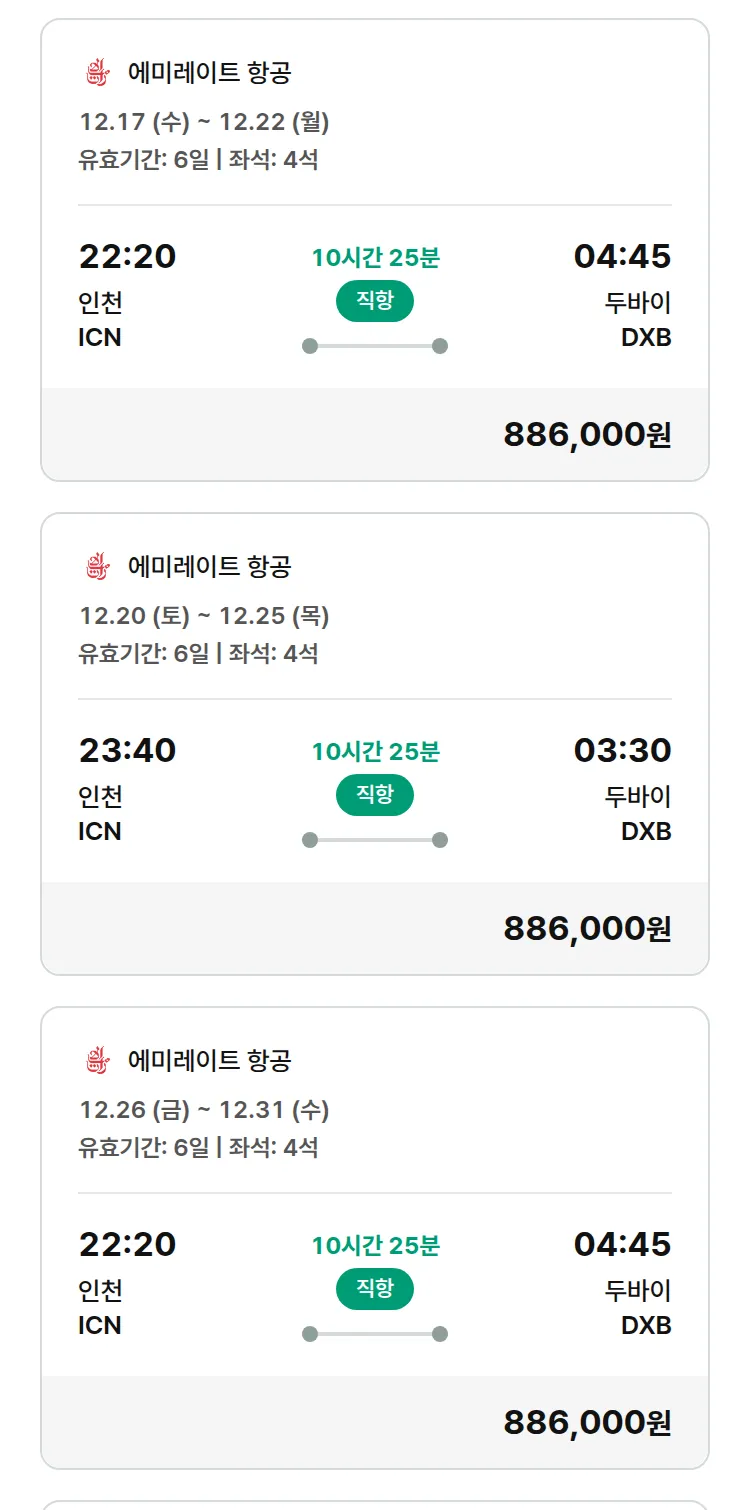Select 886,000원 price for 12.17 flight

click(587, 435)
